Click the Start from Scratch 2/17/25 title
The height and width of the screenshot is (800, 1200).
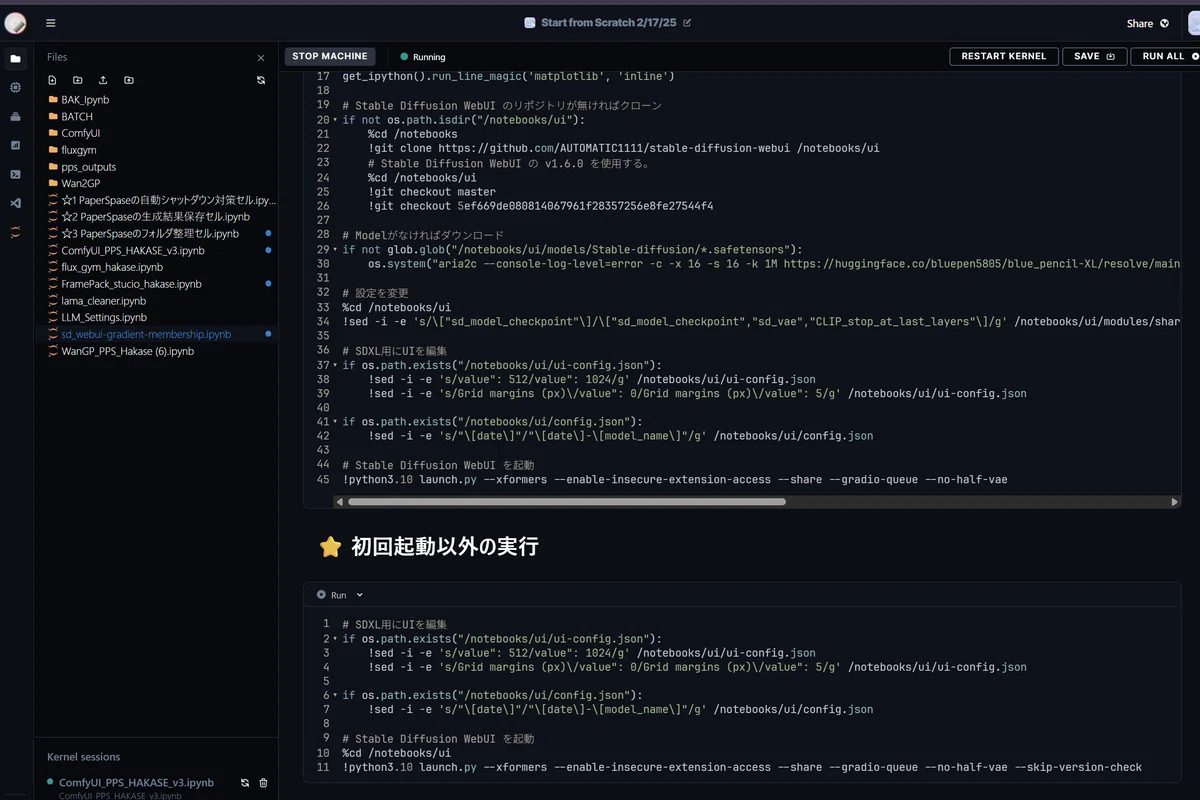click(x=608, y=23)
